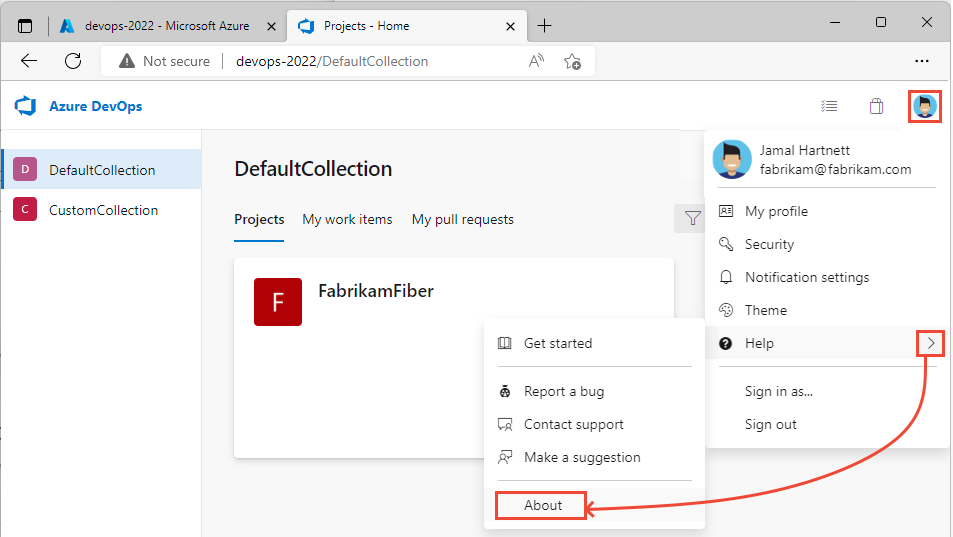Select About in the Help submenu
Screen dimensions: 953x537
coord(543,505)
